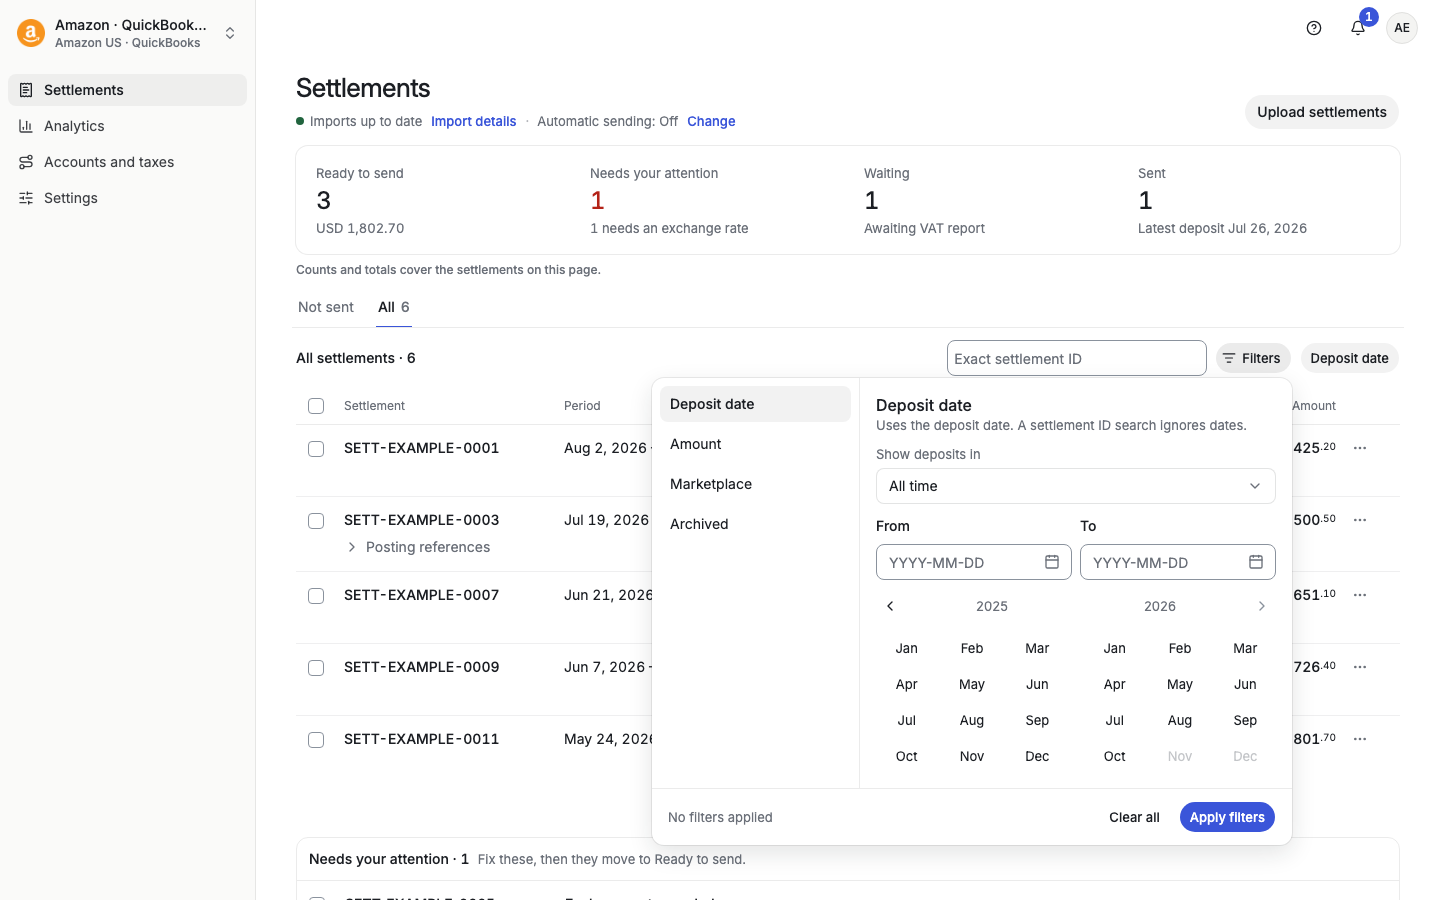This screenshot has height=900, width=1440.
Task: Click Apply filters button
Action: point(1227,817)
